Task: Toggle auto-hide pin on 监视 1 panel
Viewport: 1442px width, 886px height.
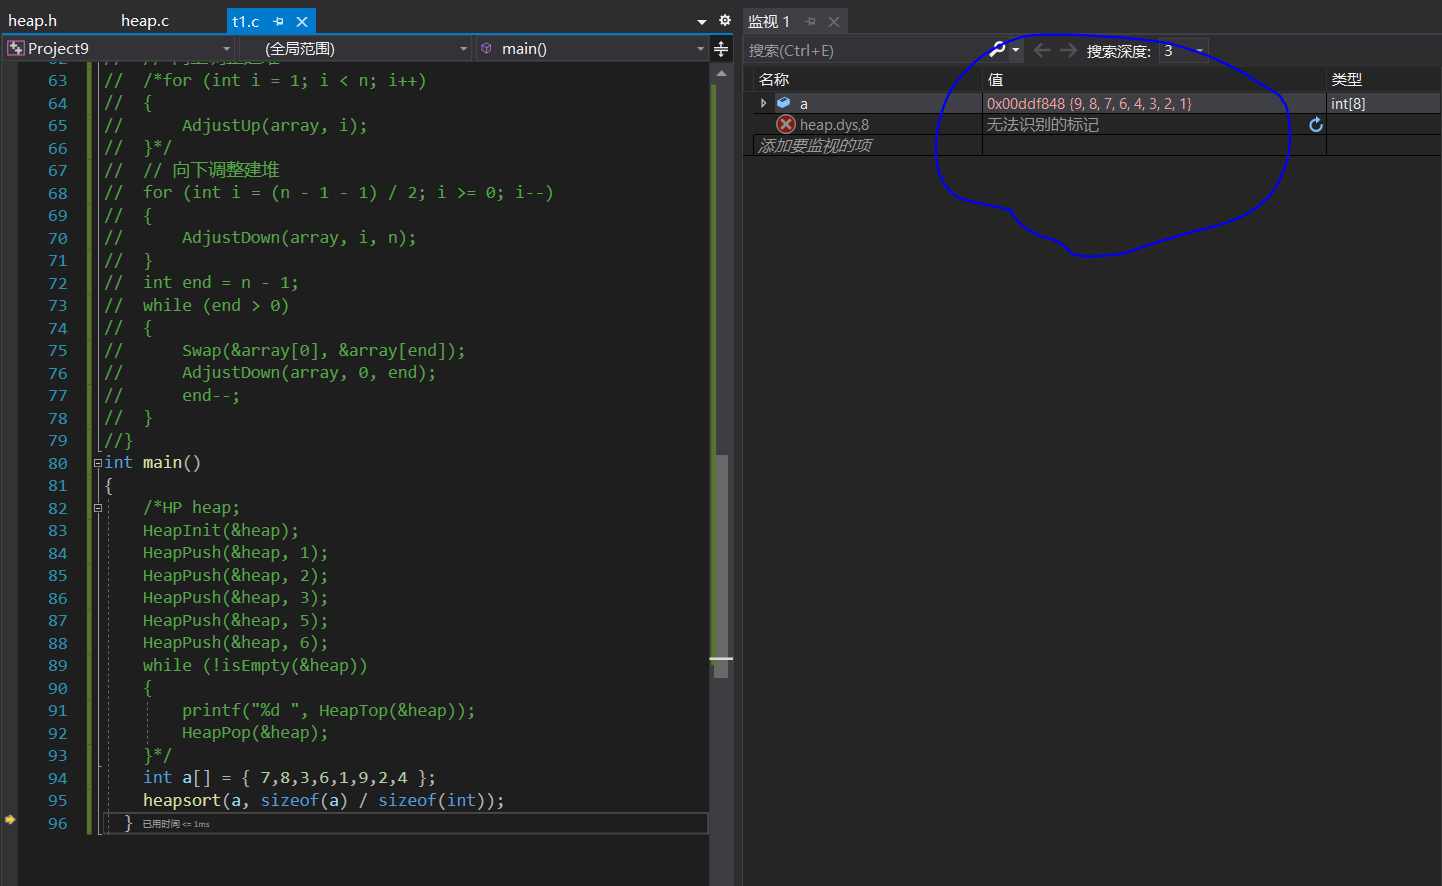Action: (810, 21)
